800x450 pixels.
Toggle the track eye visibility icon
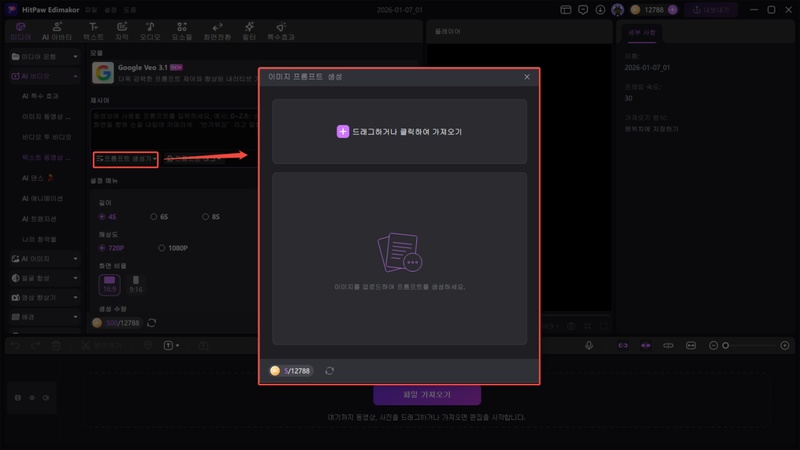pos(32,397)
